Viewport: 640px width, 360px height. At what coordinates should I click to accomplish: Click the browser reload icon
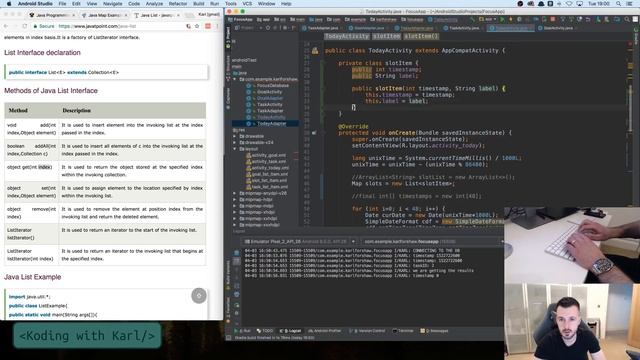(x=25, y=26)
